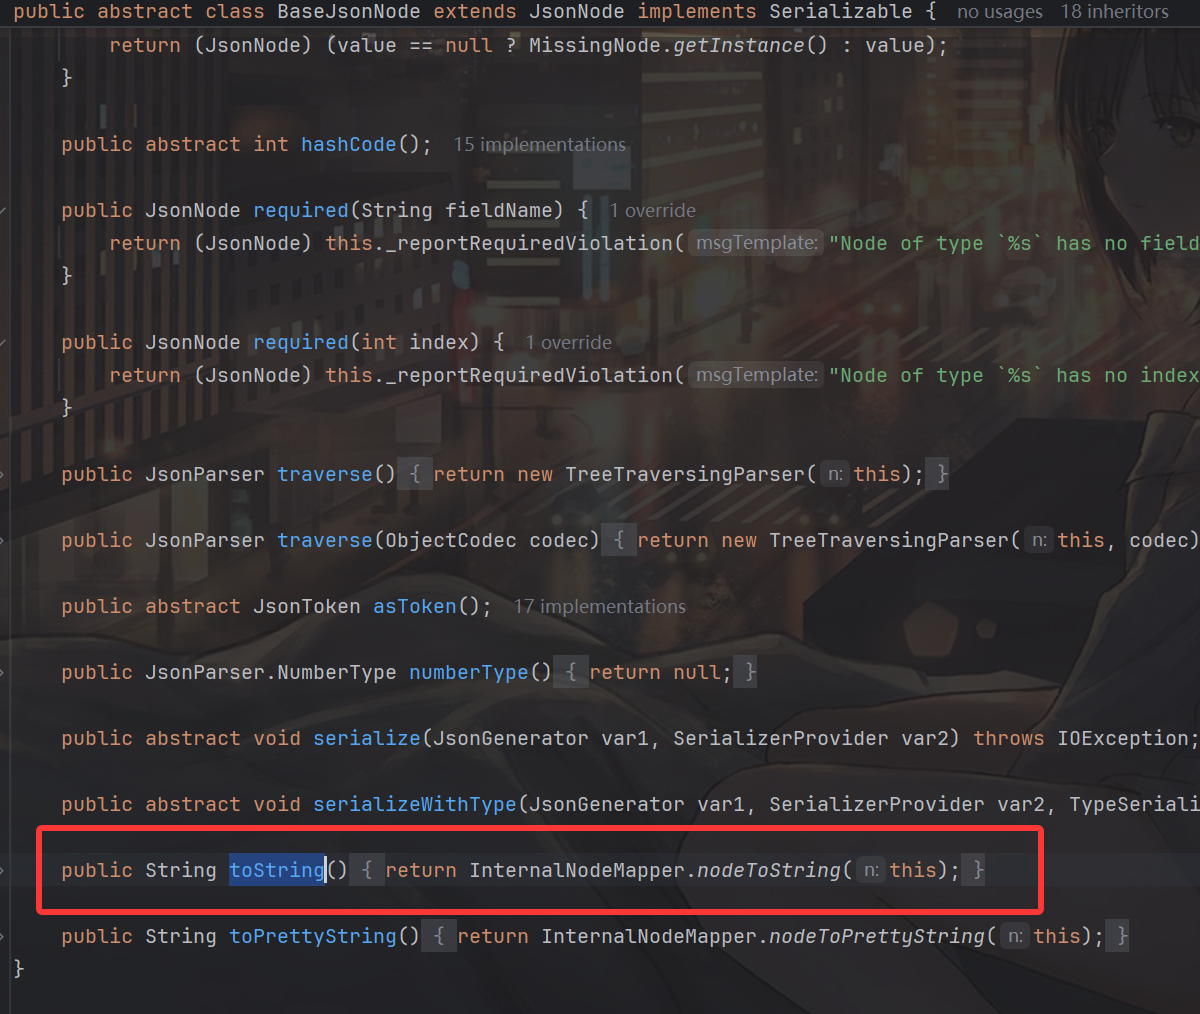Click TreeTraversingParser in the first traverse() method
Viewport: 1200px width, 1014px height.
684,474
